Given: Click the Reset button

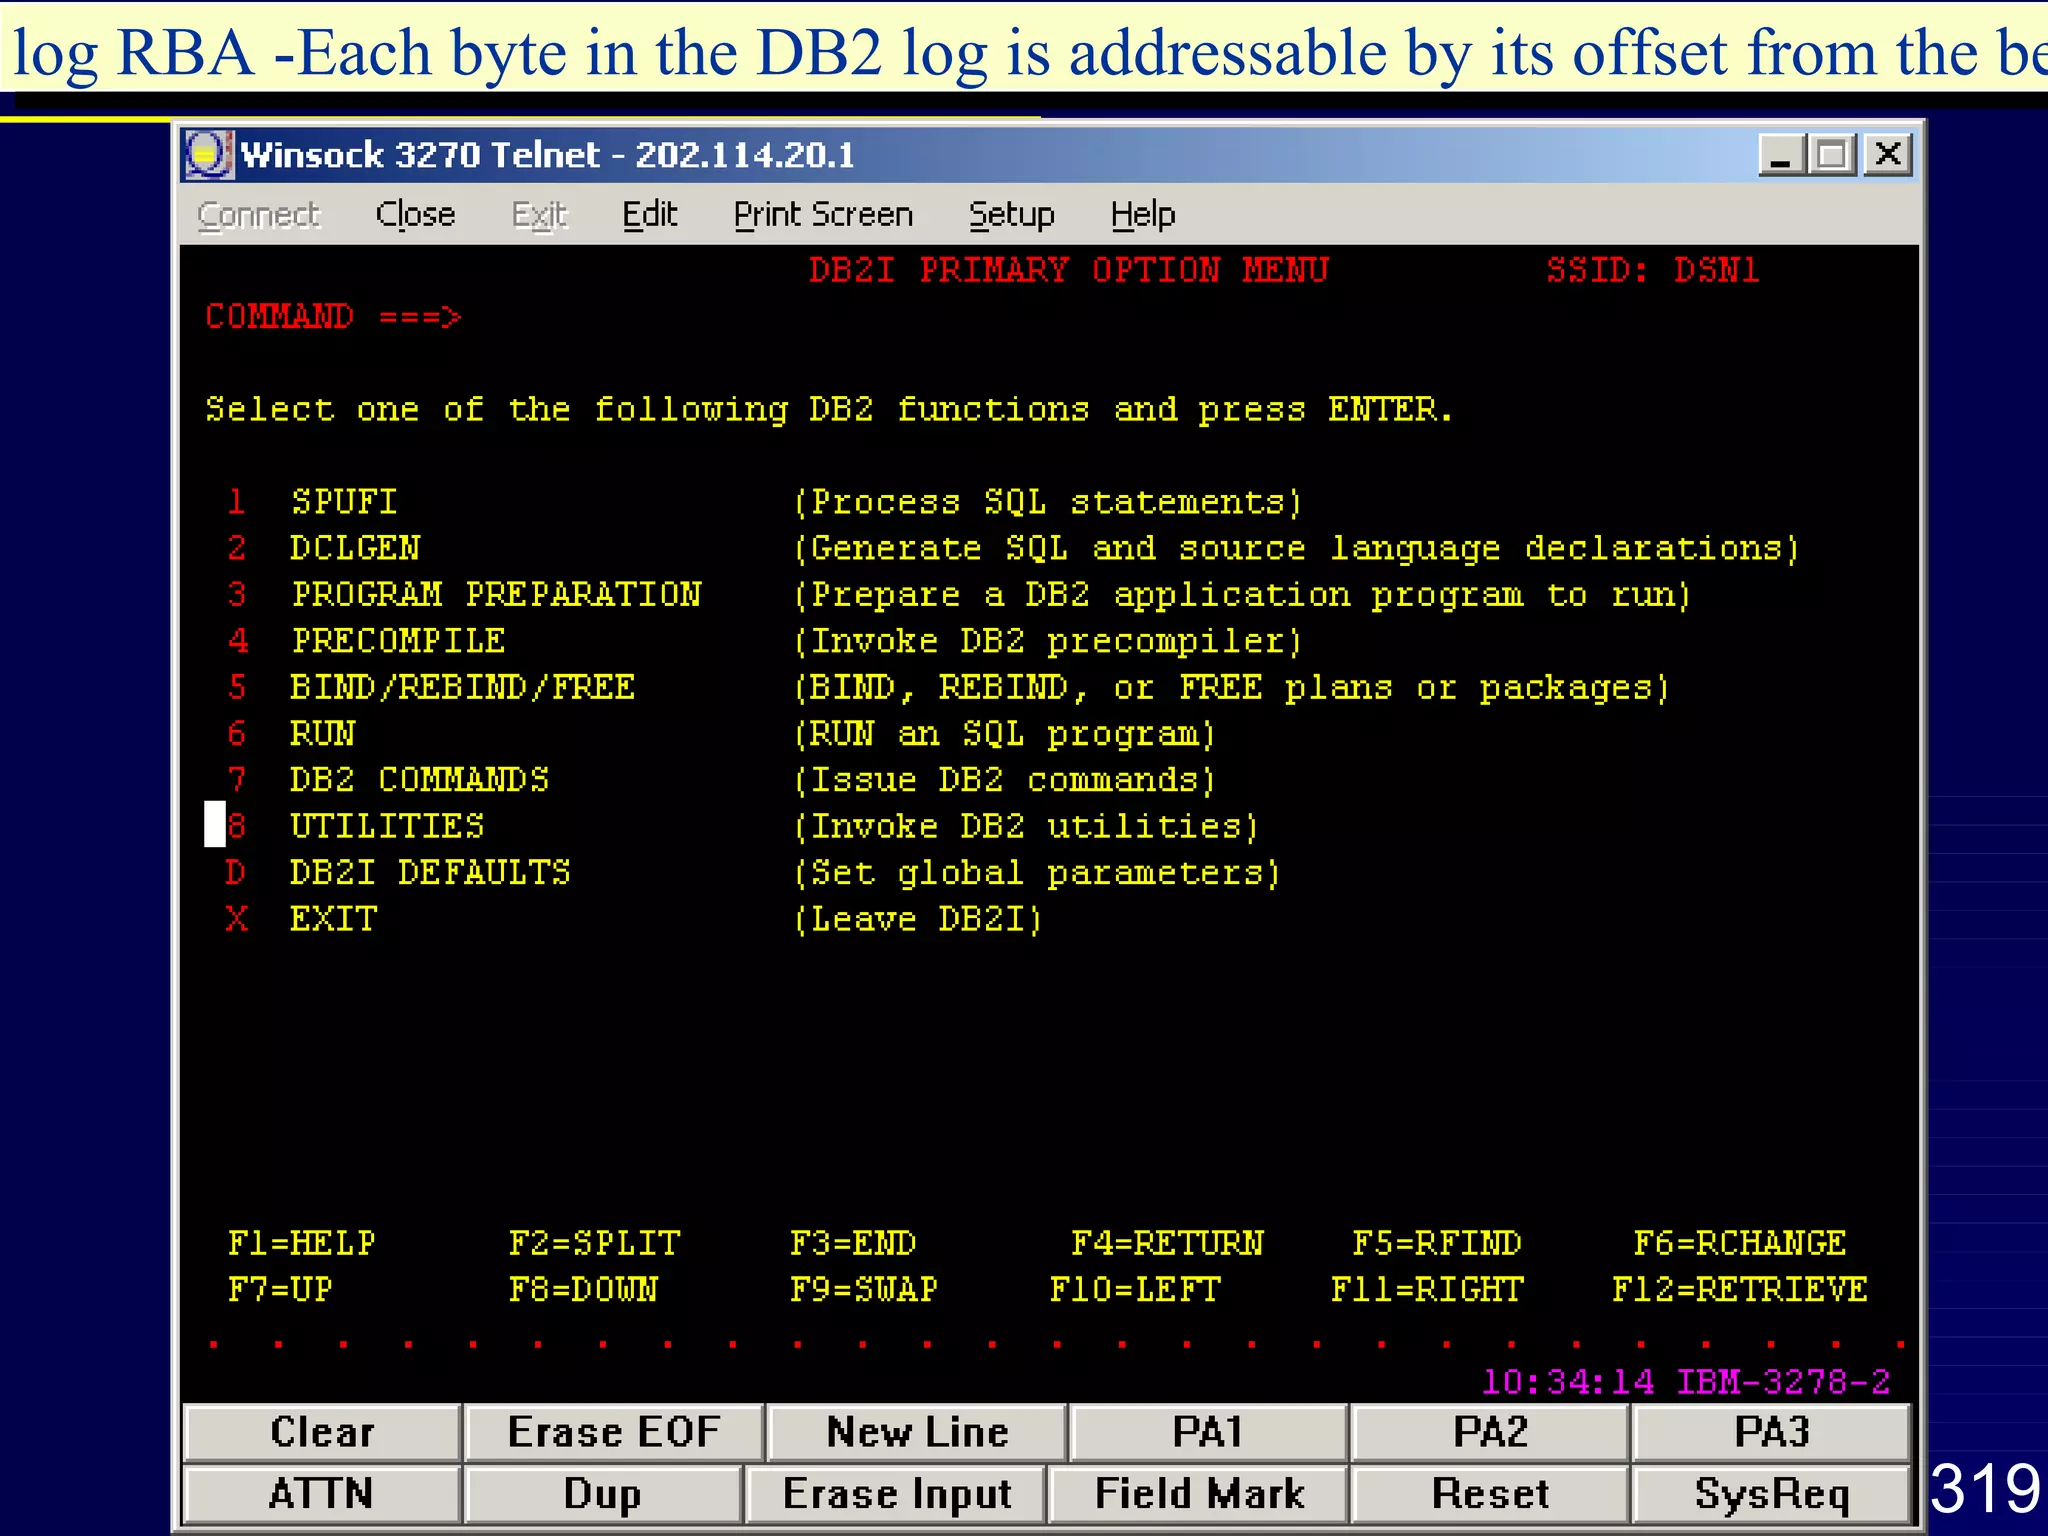Looking at the screenshot, I should pyautogui.click(x=1490, y=1494).
